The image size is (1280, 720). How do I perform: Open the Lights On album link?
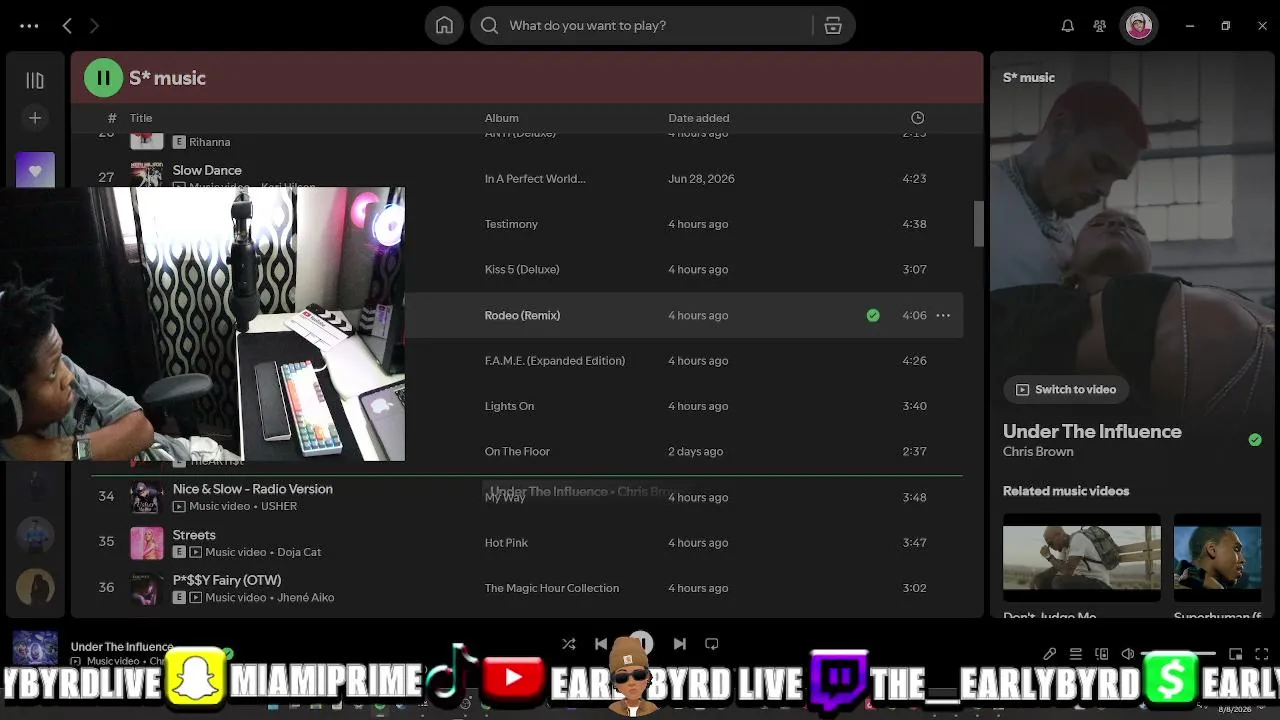click(509, 406)
